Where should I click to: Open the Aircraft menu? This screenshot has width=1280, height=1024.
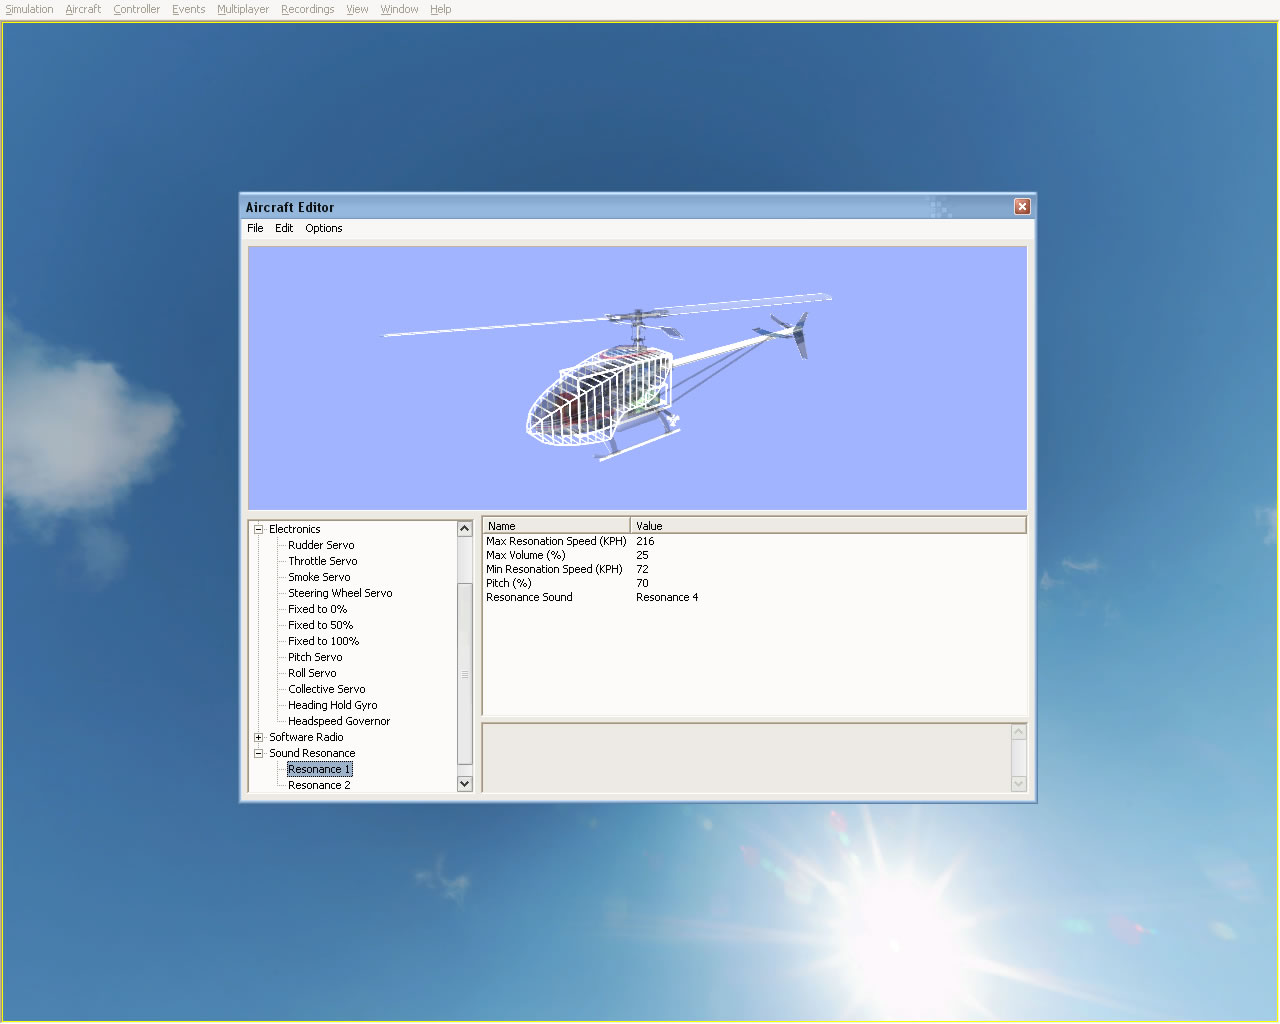[x=83, y=9]
